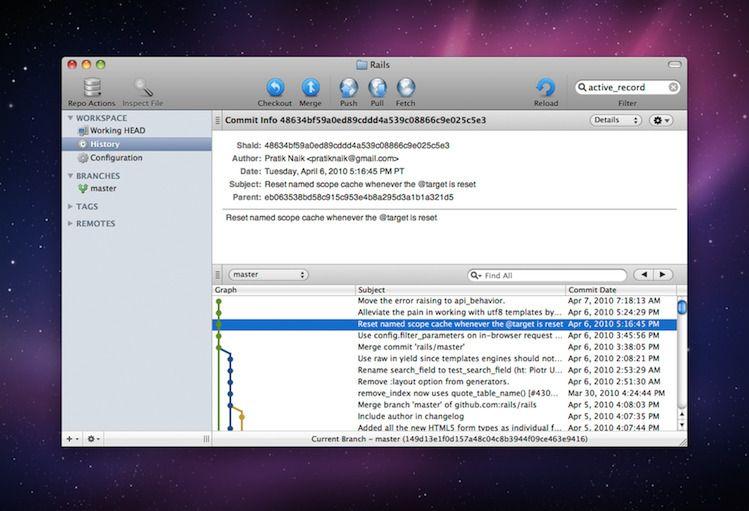The width and height of the screenshot is (749, 511).
Task: Clear the active_record filter text
Action: [673, 87]
